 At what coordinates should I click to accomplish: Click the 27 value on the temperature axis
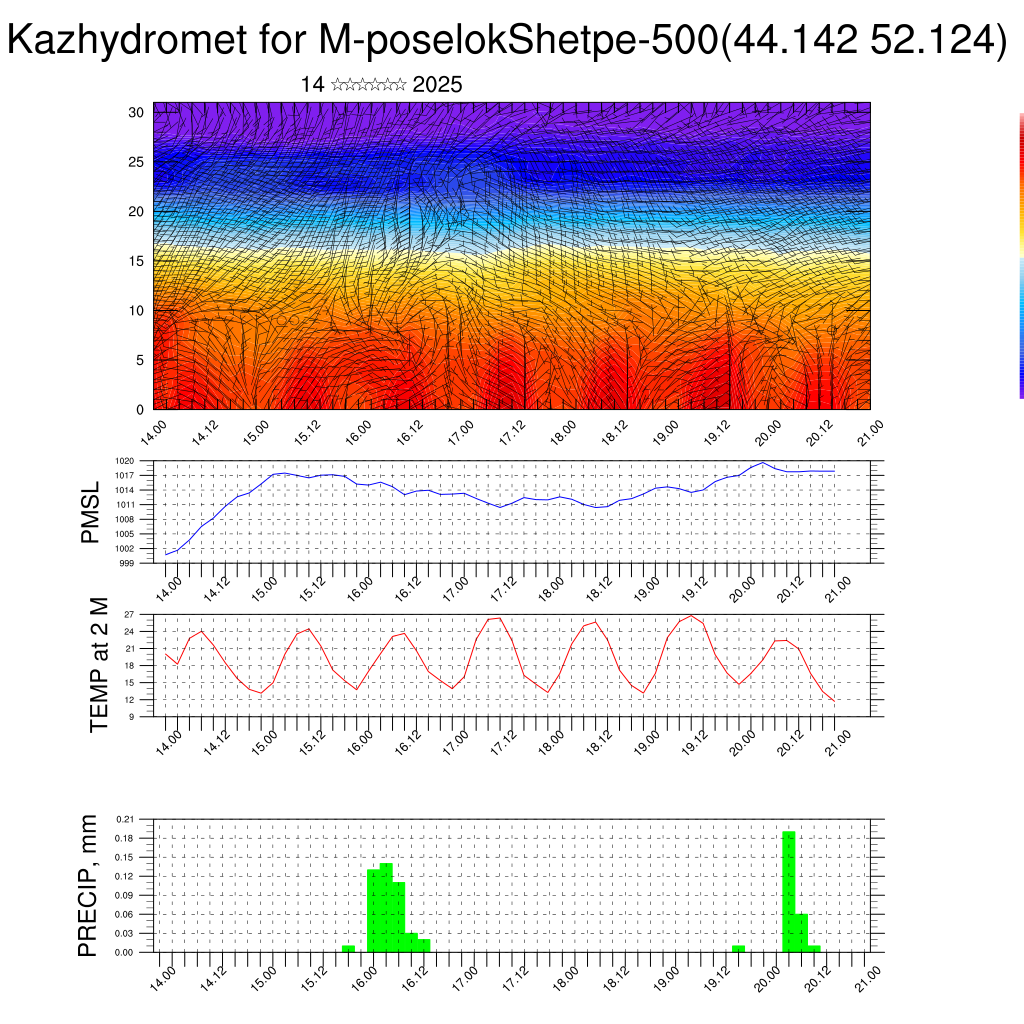click(129, 615)
